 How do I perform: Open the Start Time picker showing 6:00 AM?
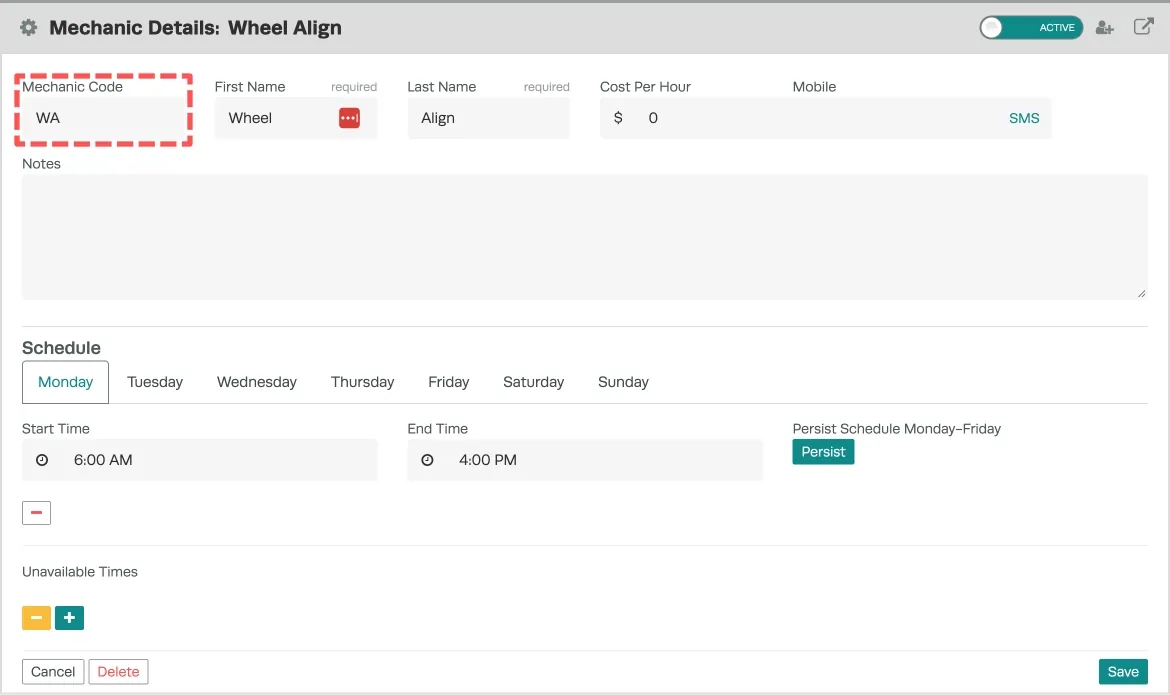coord(199,460)
